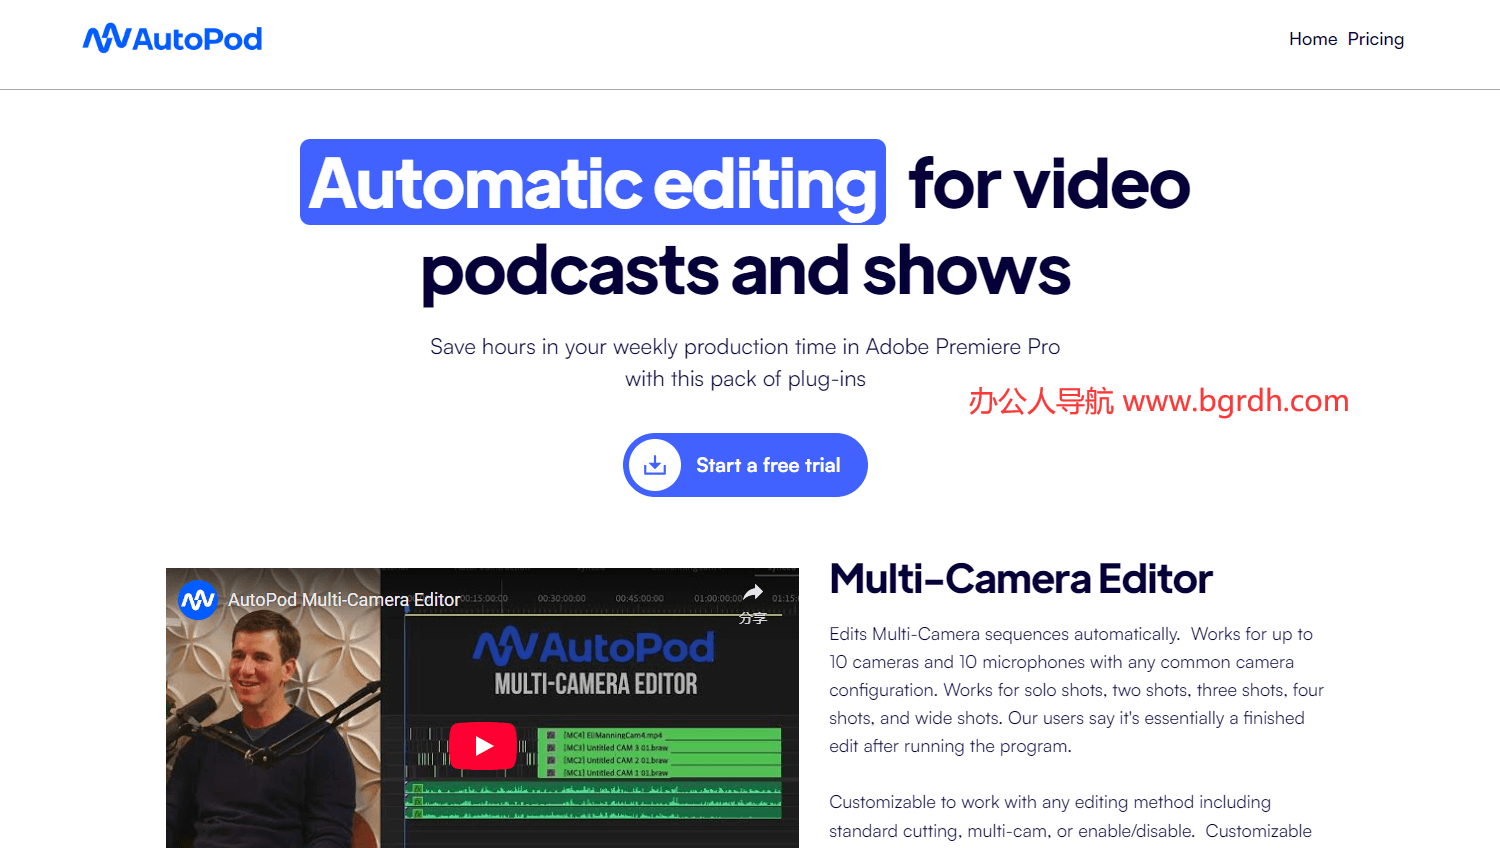Viewport: 1500px width, 848px height.
Task: Click the AutoPod wordmark in the header
Action: pos(197,39)
